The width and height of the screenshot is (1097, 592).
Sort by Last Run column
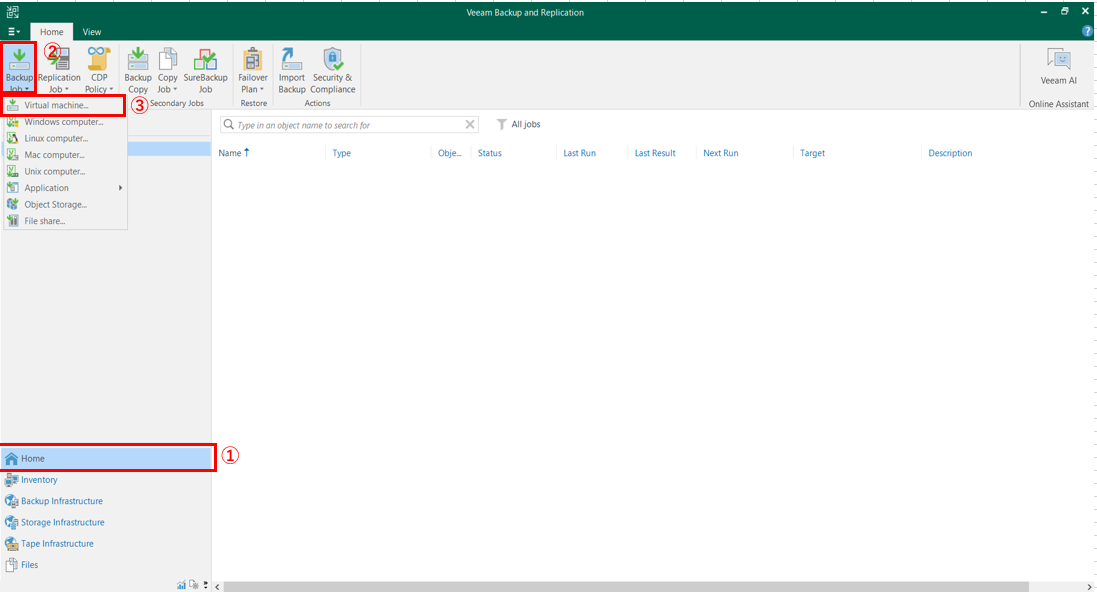(579, 153)
